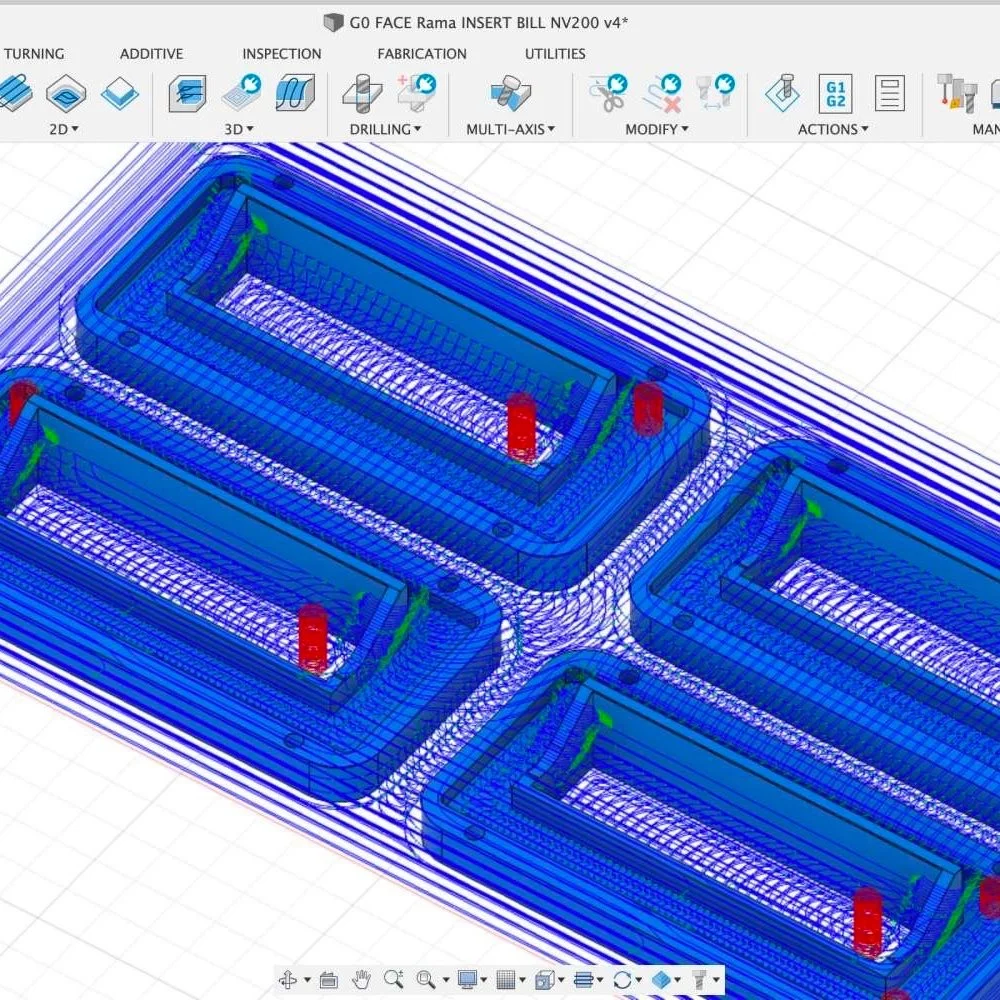Click the tool visibility end-mill icon
Screen dimensions: 1000x1000
(700, 979)
